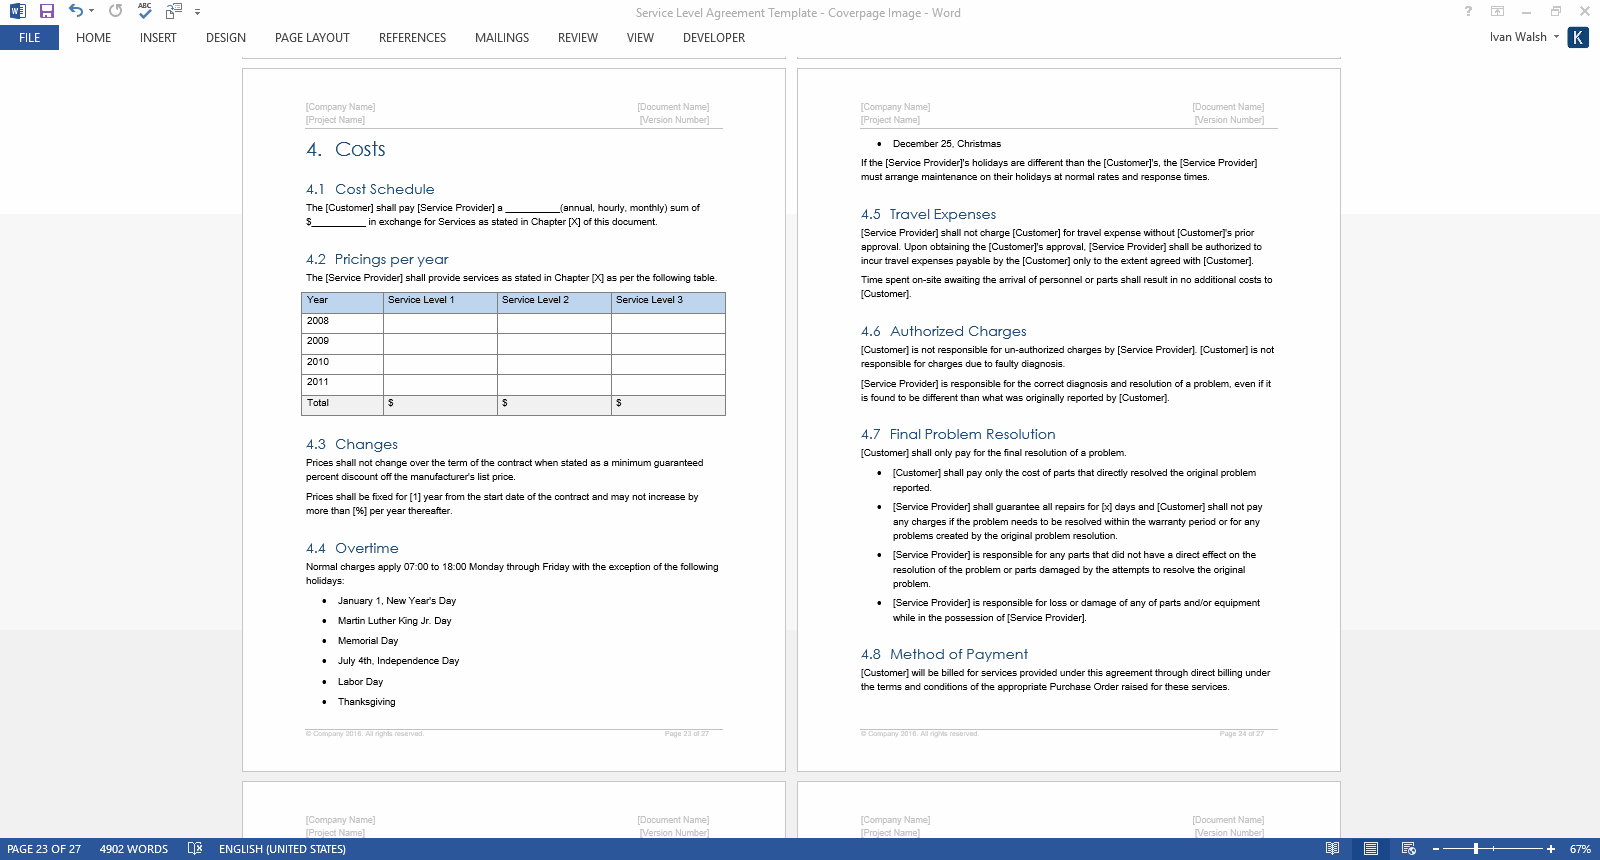
Task: Click the Redo/Repeat icon
Action: click(x=116, y=11)
